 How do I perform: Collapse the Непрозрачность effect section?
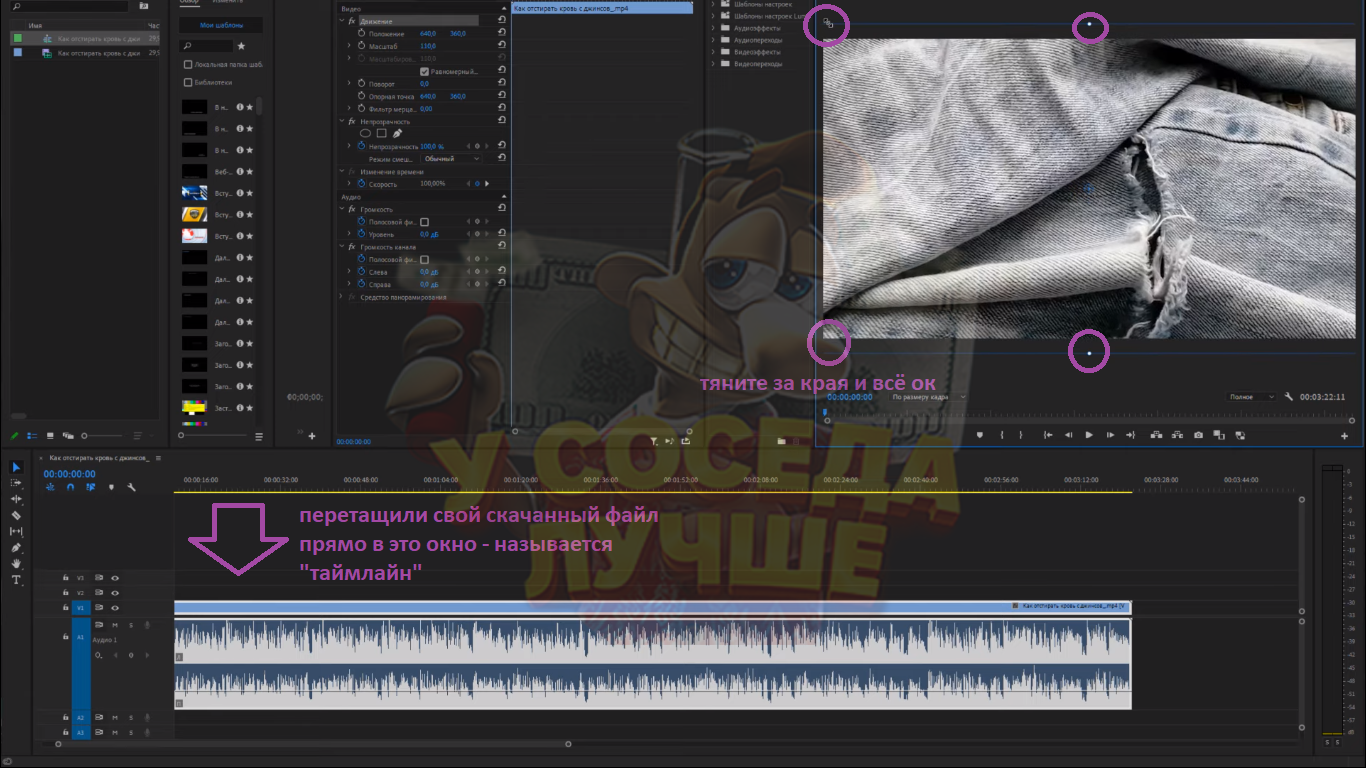click(340, 121)
